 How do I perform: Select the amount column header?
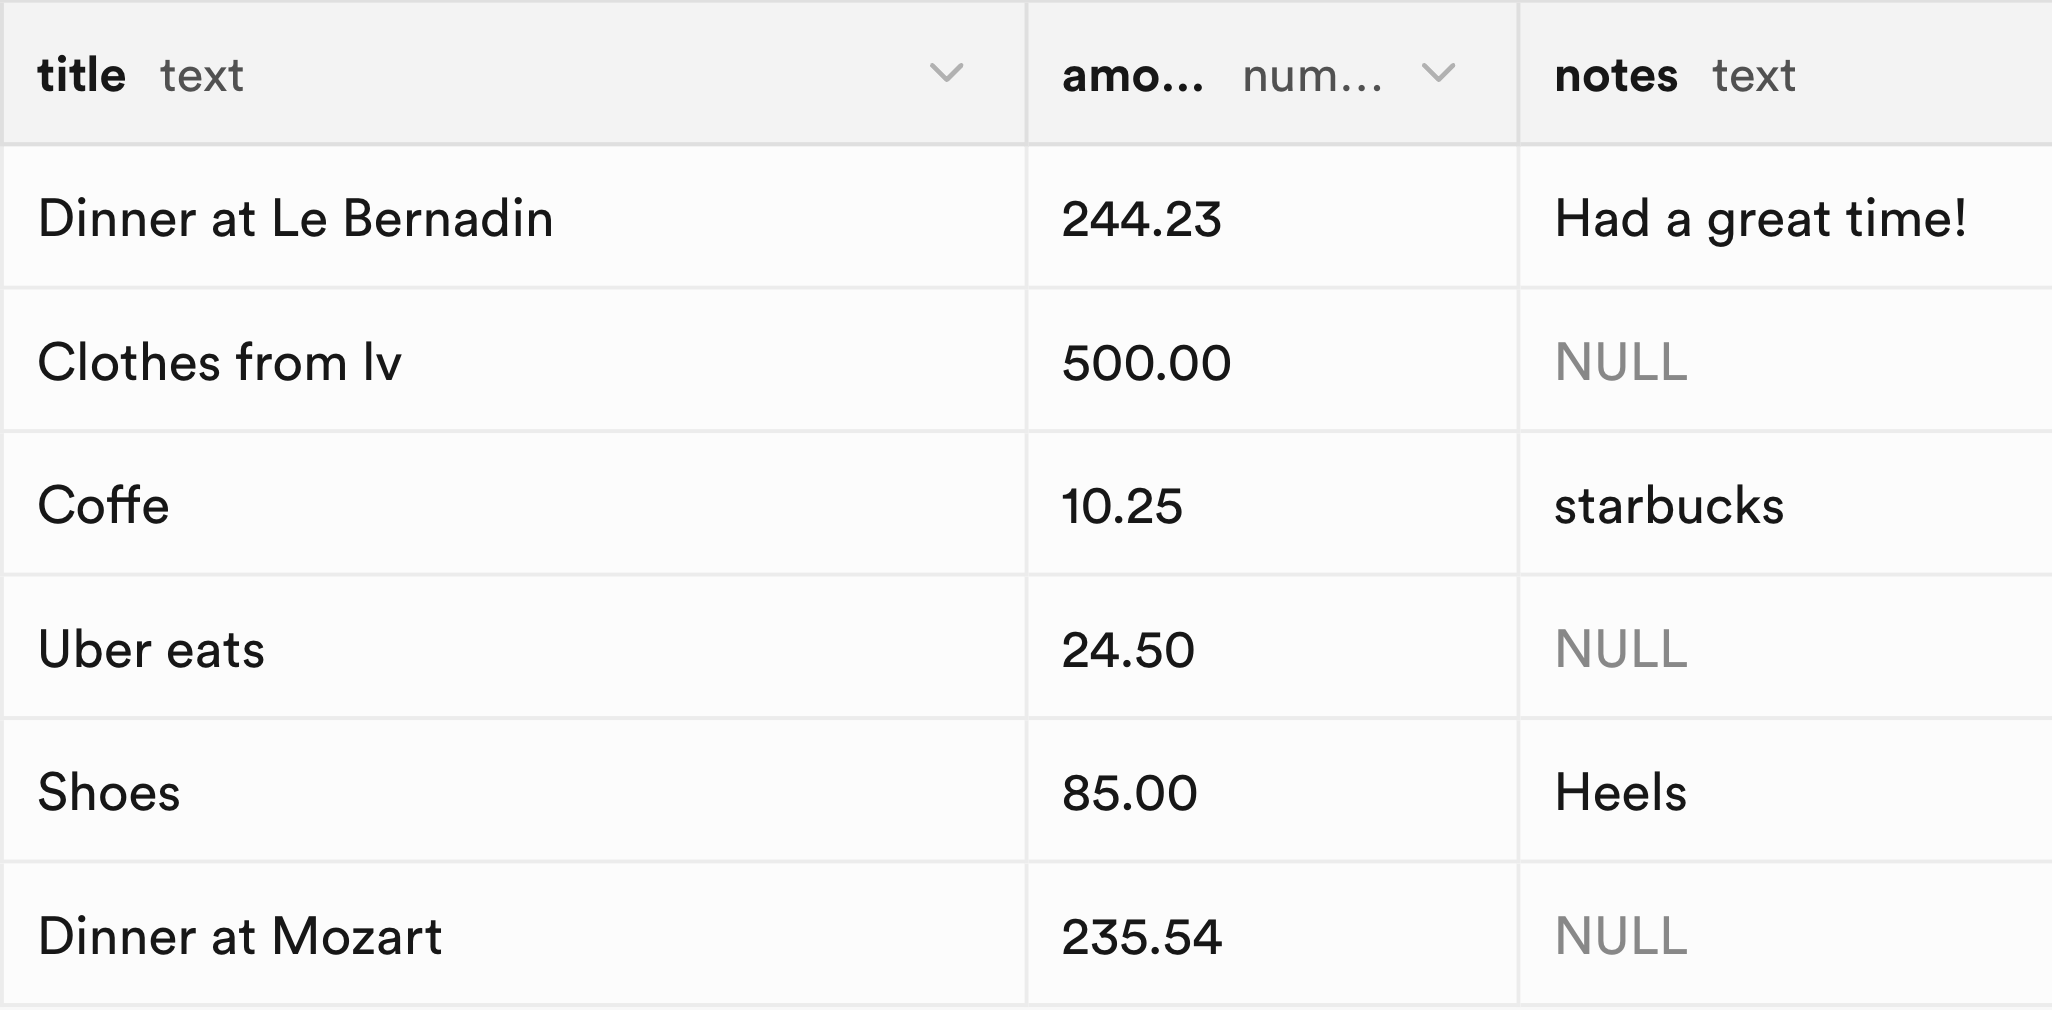1133,75
